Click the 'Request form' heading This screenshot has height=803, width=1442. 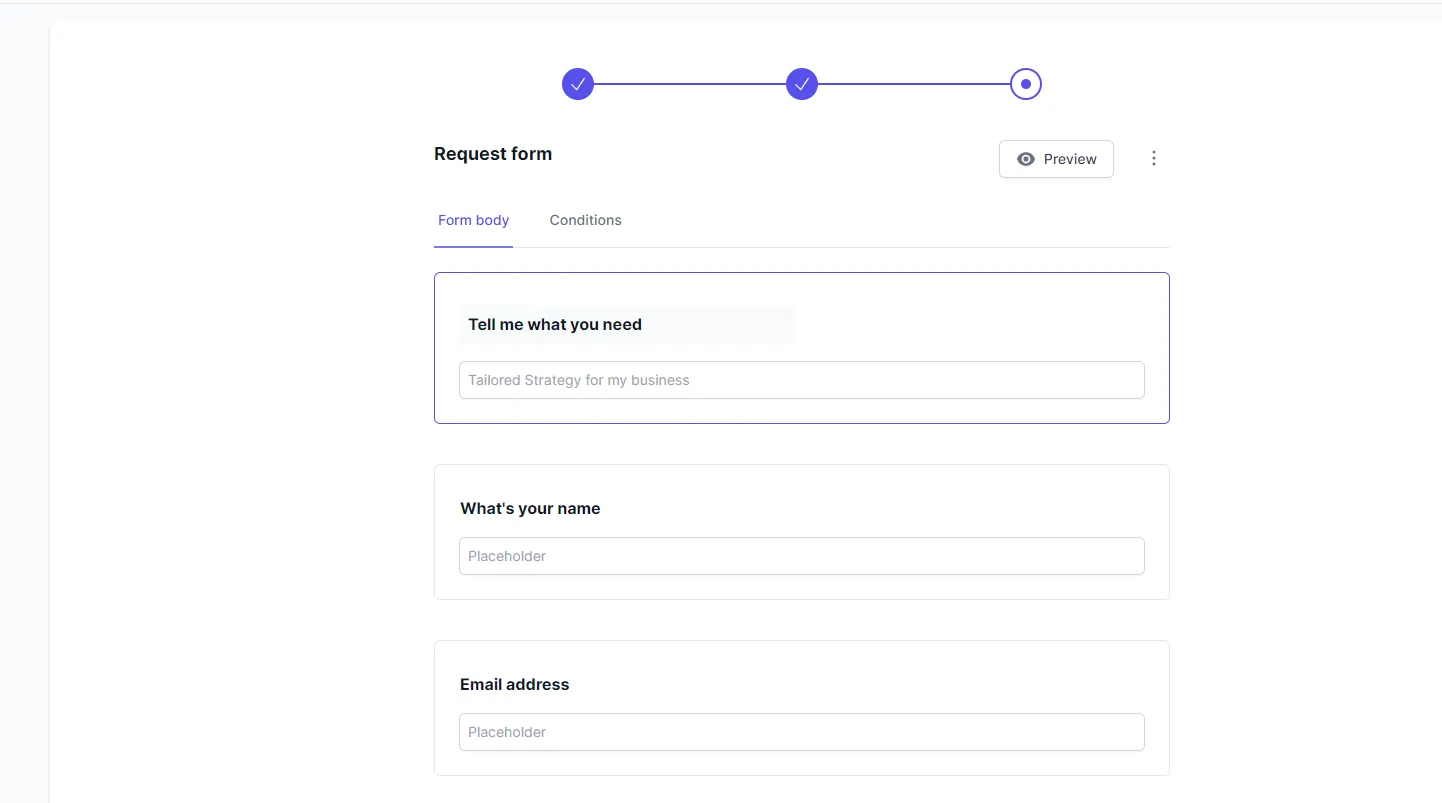(493, 154)
